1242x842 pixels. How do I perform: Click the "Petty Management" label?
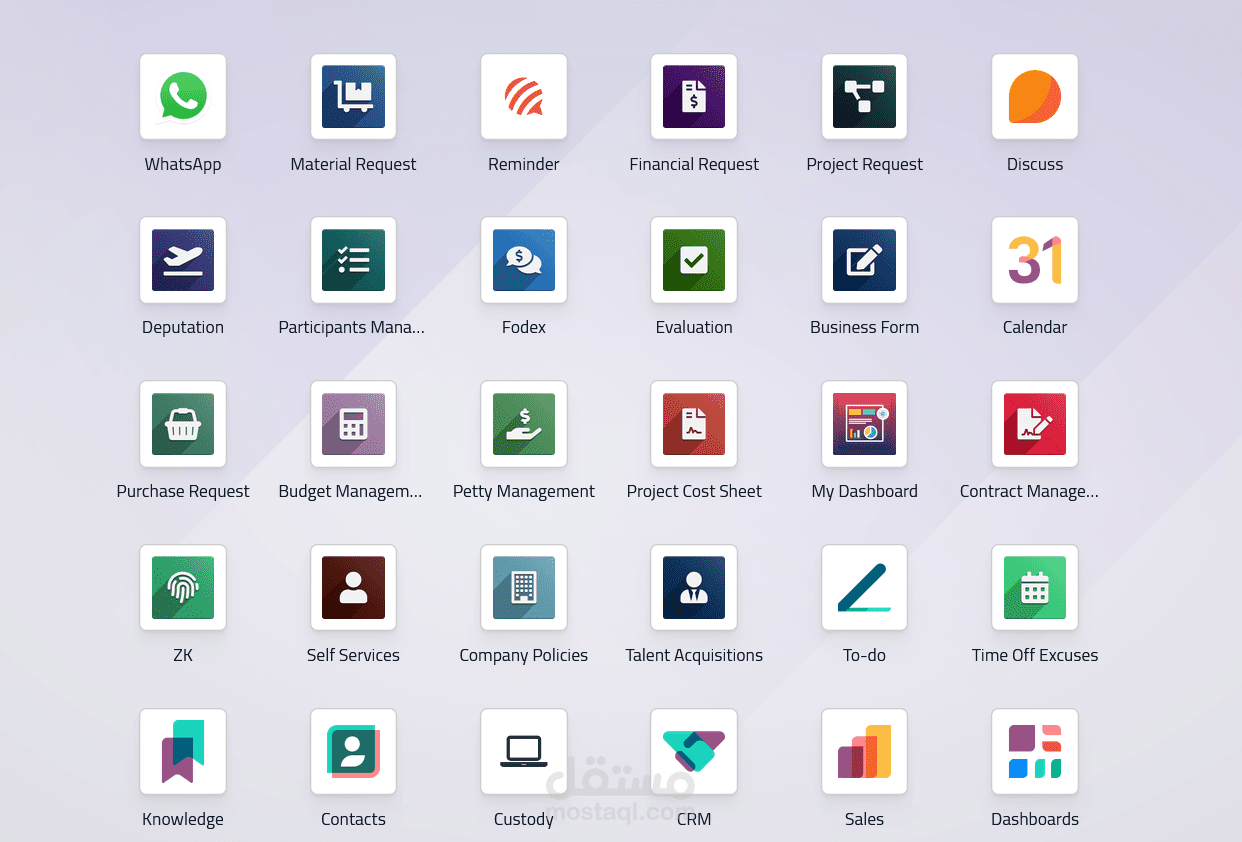point(524,491)
